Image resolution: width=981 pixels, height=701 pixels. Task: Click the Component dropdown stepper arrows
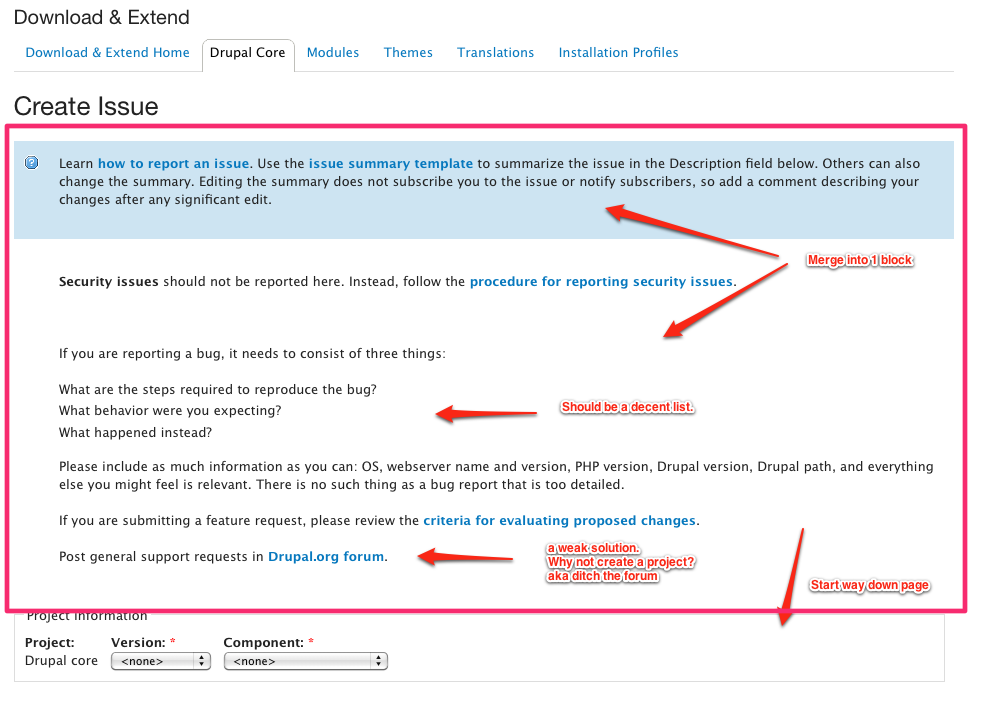(x=378, y=661)
